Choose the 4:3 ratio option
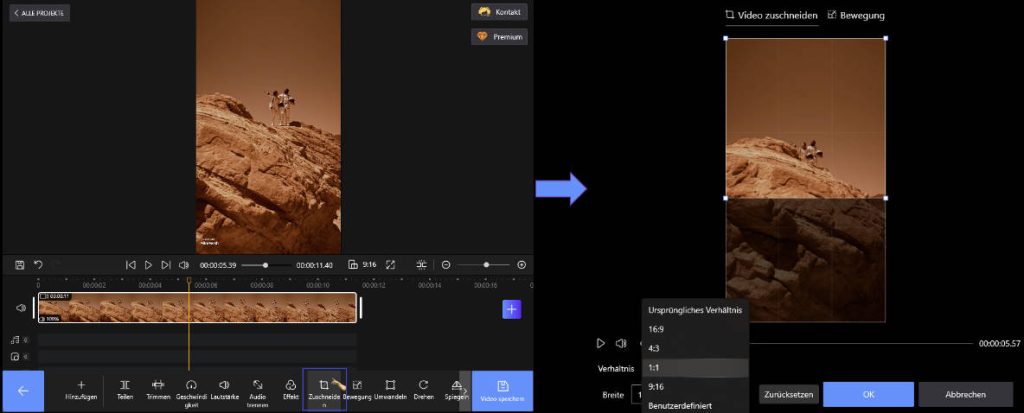This screenshot has width=1024, height=413. click(695, 348)
